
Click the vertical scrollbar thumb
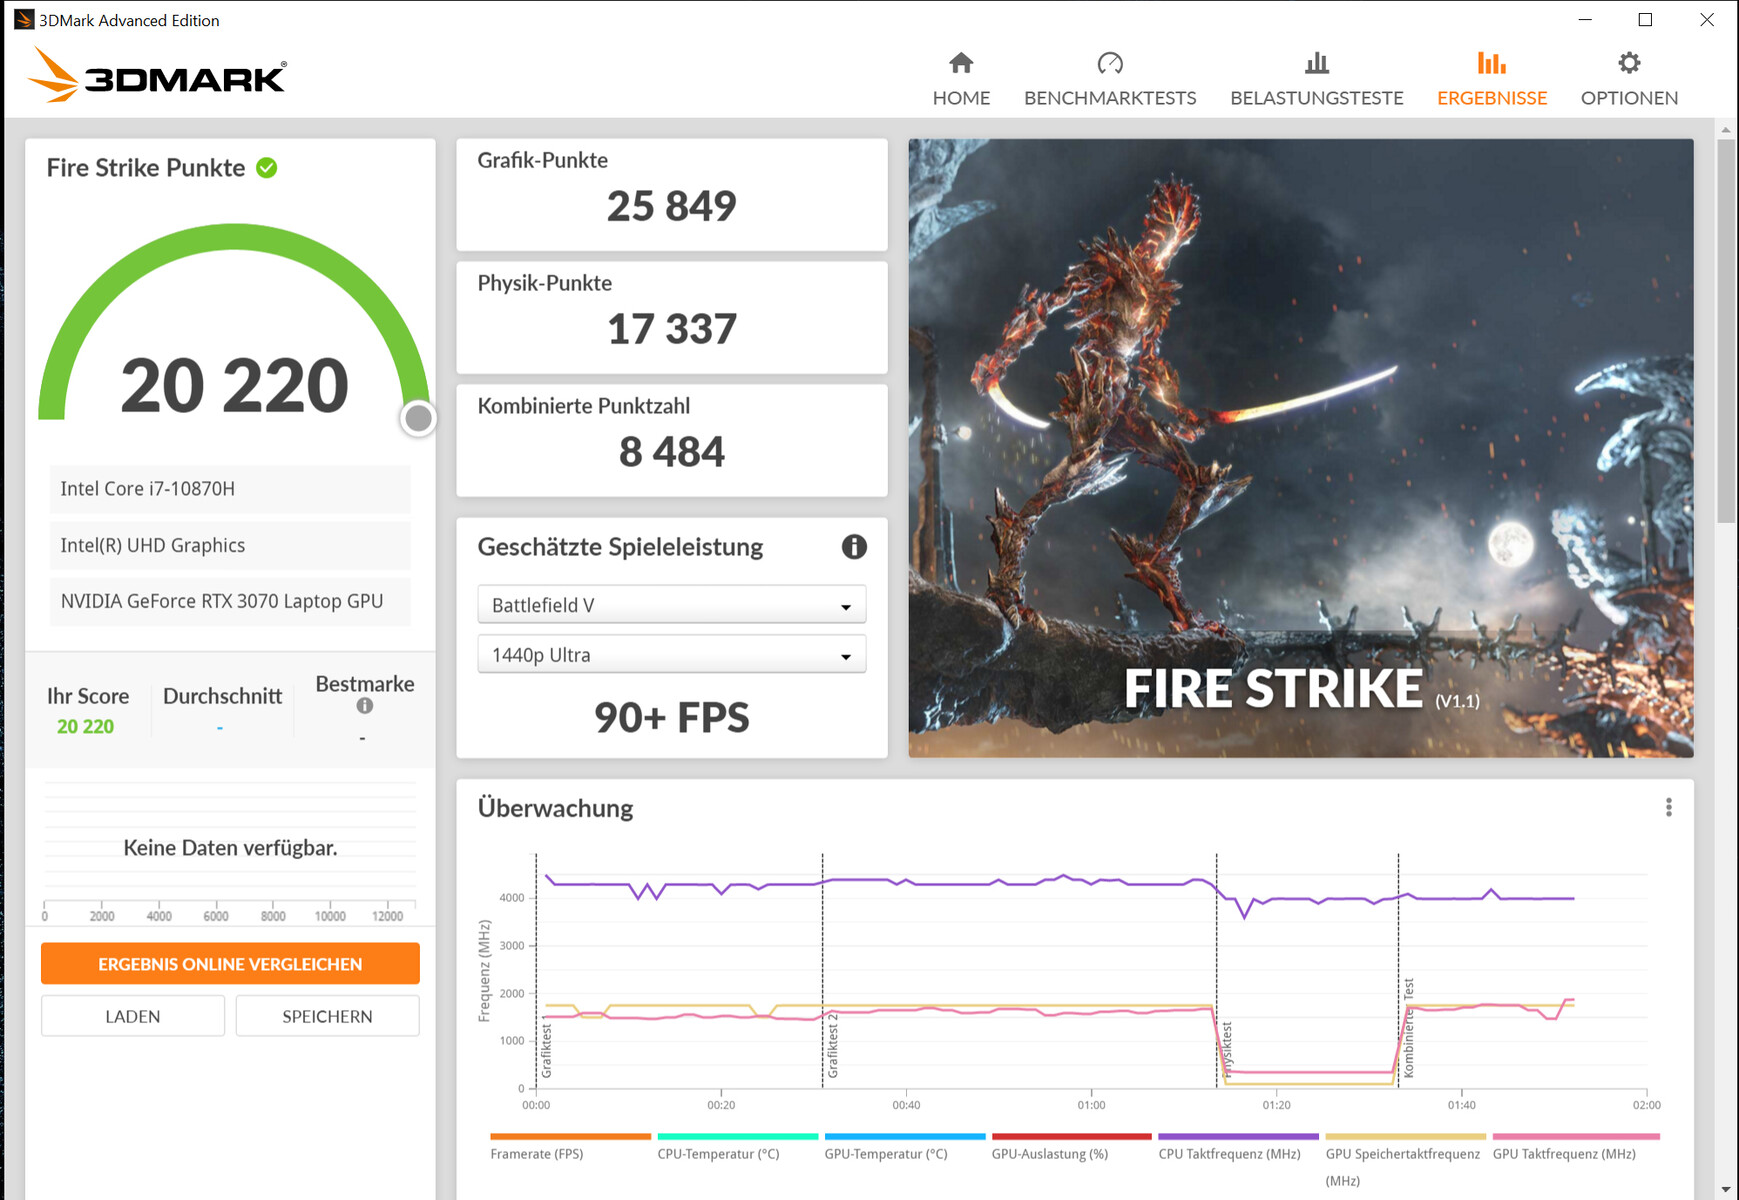click(x=1726, y=330)
